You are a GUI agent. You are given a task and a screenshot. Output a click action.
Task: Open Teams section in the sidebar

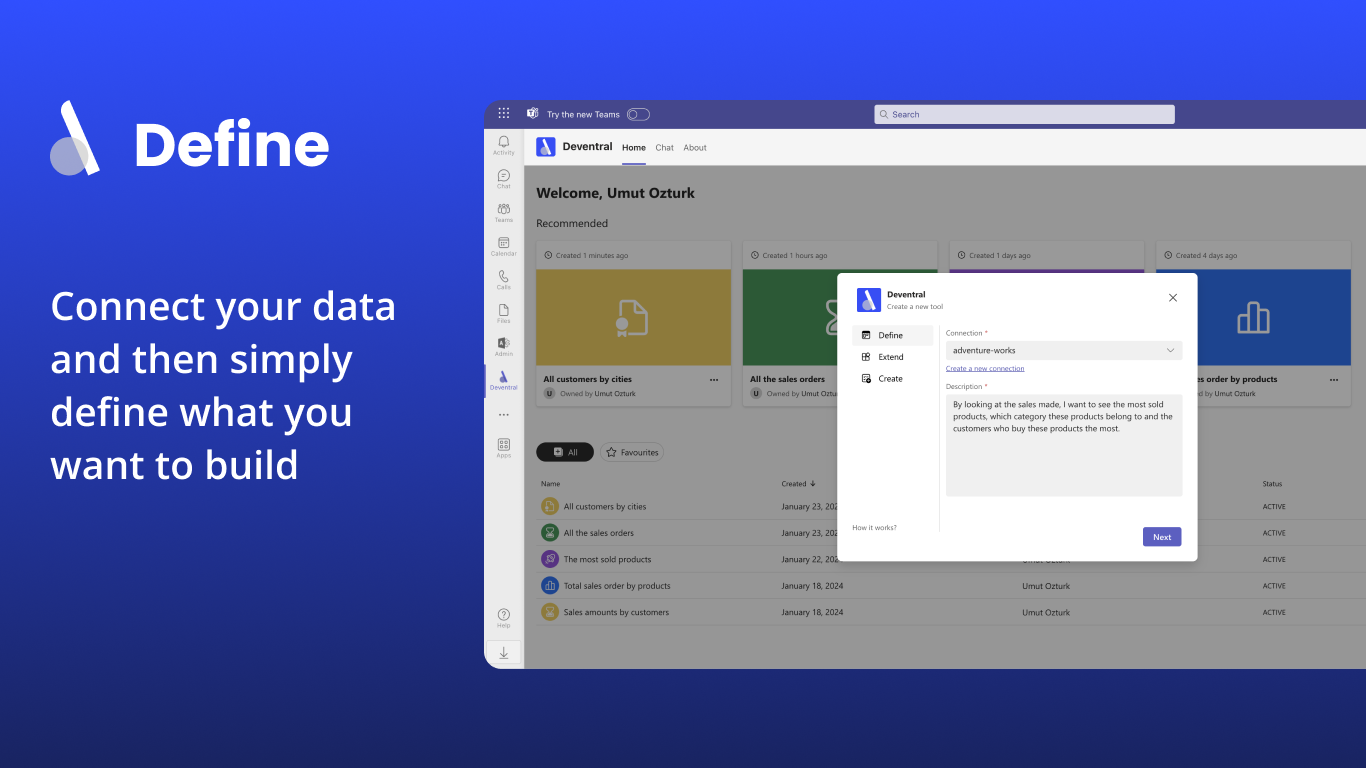(x=504, y=213)
